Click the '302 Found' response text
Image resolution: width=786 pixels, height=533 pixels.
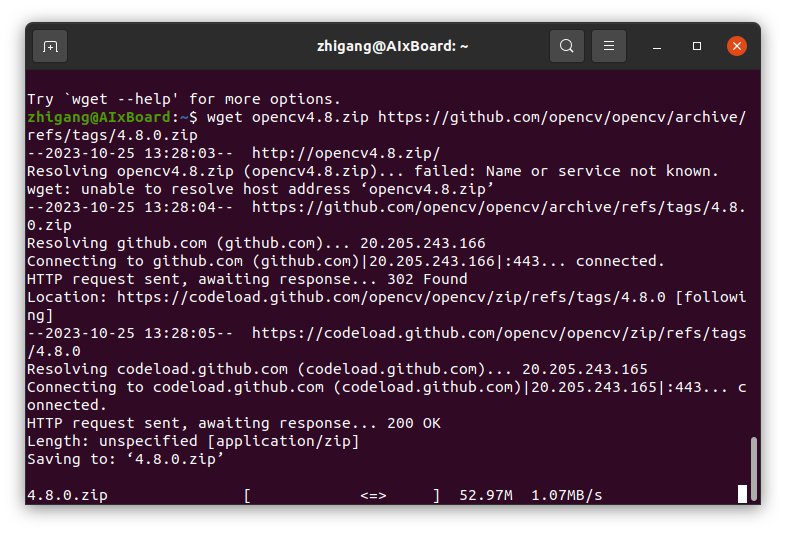click(x=427, y=279)
